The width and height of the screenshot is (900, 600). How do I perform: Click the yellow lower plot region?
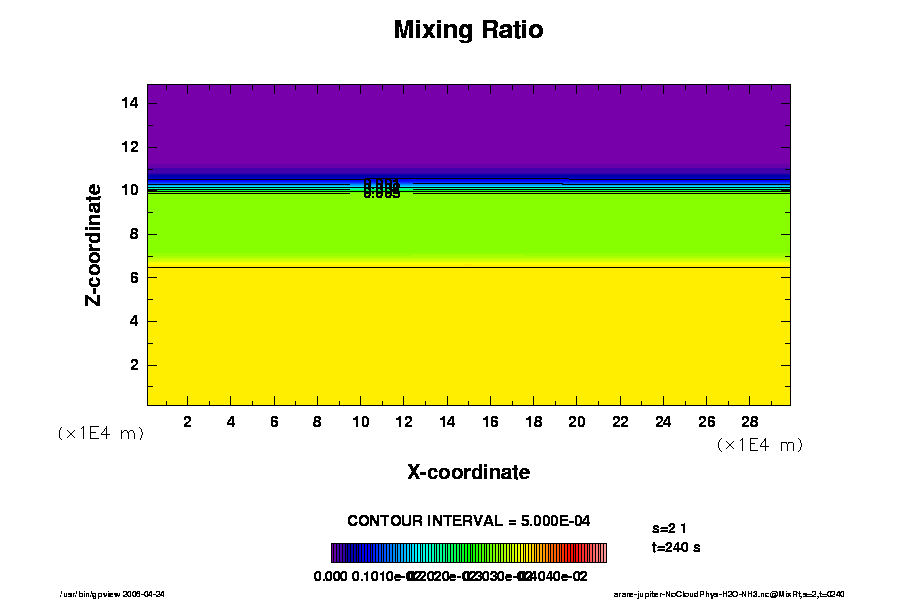[x=468, y=335]
